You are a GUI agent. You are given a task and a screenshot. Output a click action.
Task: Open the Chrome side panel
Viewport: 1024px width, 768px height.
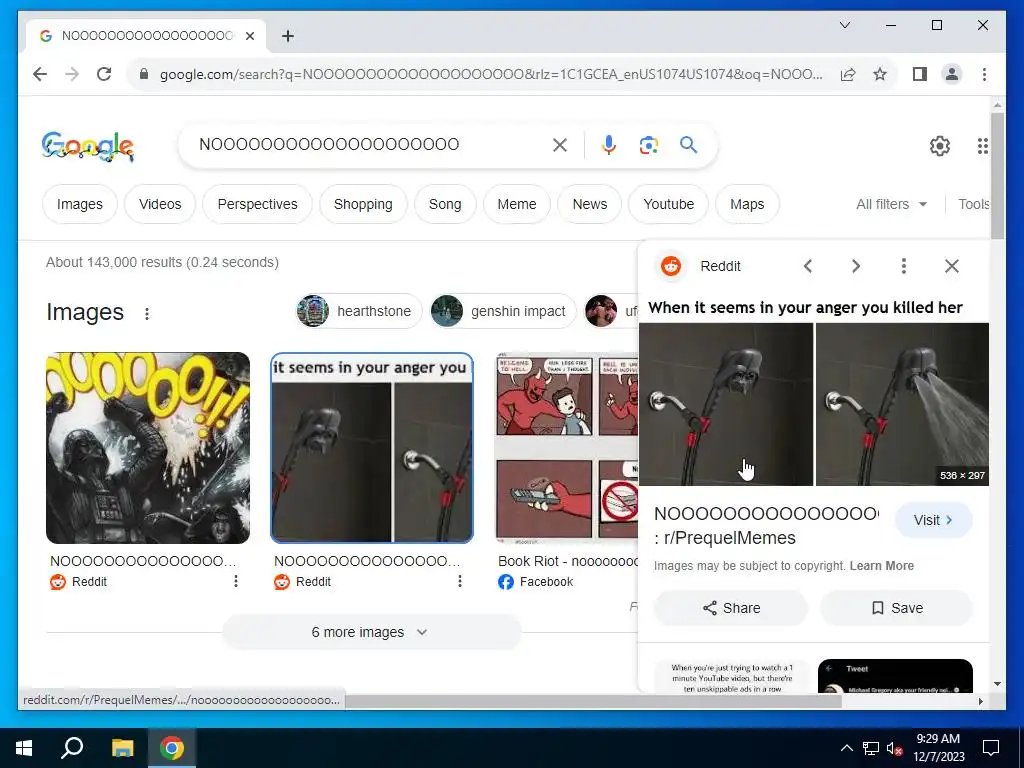pyautogui.click(x=920, y=74)
